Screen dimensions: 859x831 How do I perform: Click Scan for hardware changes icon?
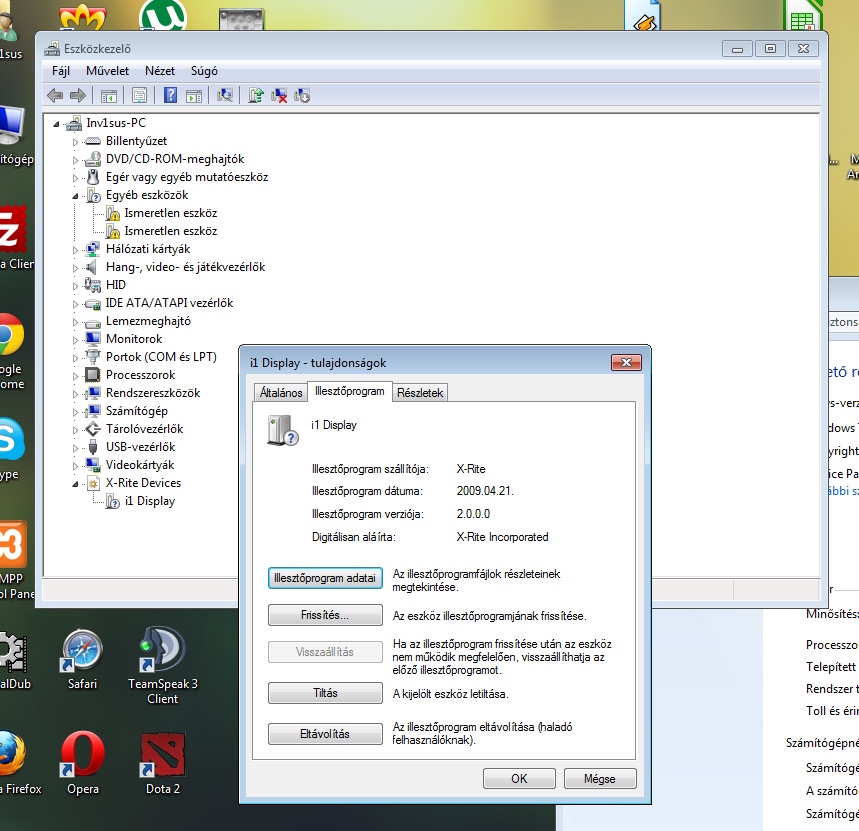[x=225, y=95]
